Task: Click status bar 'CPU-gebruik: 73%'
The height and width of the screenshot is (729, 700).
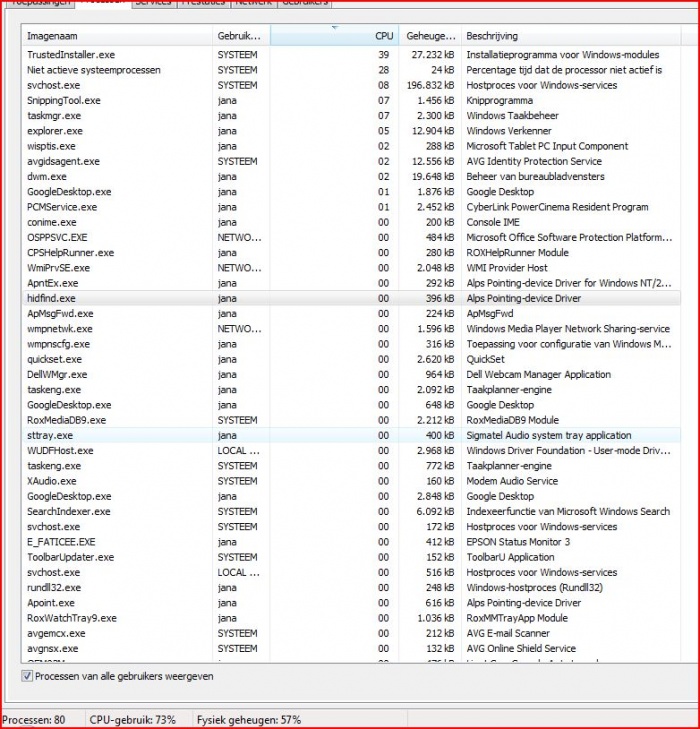Action: pos(132,720)
